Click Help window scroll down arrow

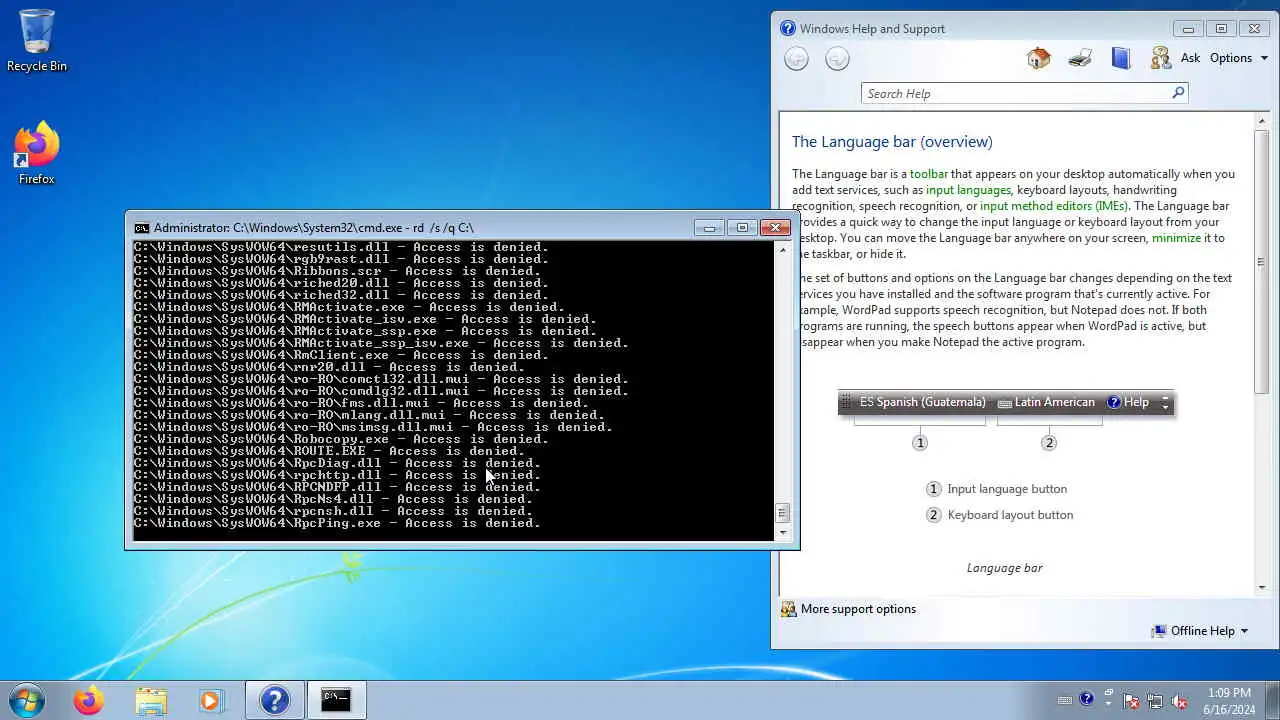click(x=1262, y=586)
